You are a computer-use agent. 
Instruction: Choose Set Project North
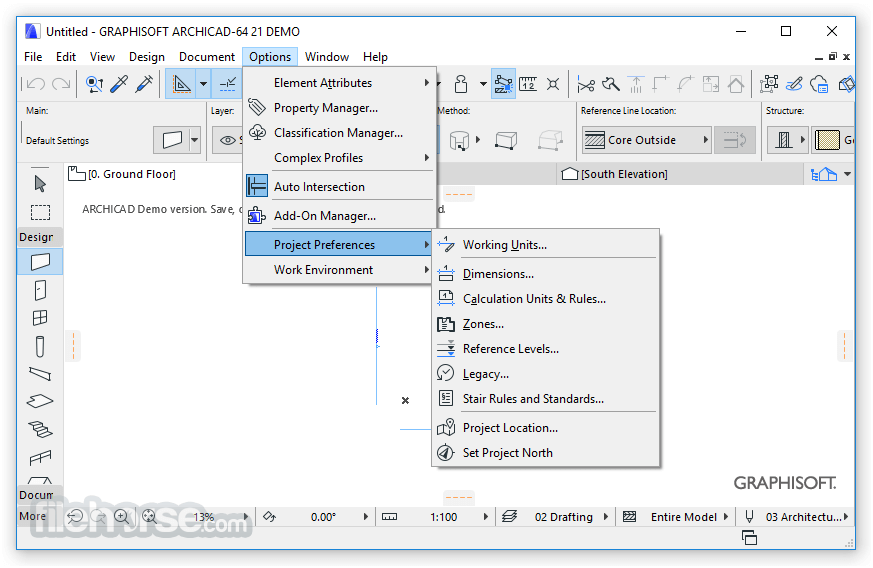point(546,453)
